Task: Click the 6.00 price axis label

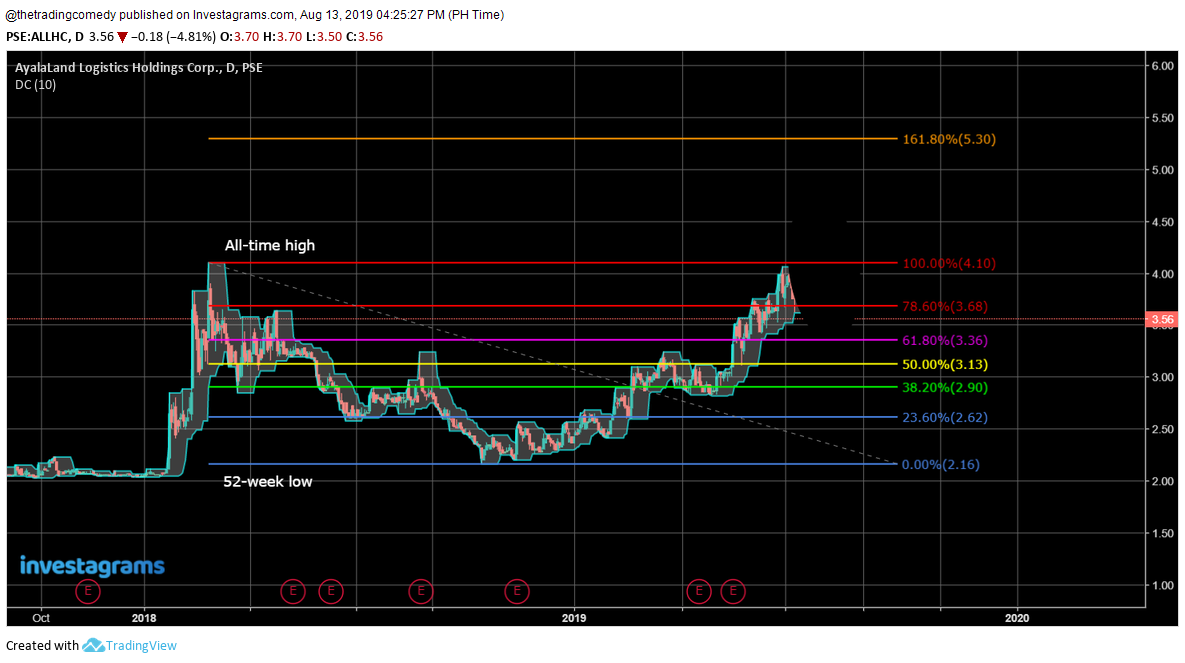Action: [1162, 67]
